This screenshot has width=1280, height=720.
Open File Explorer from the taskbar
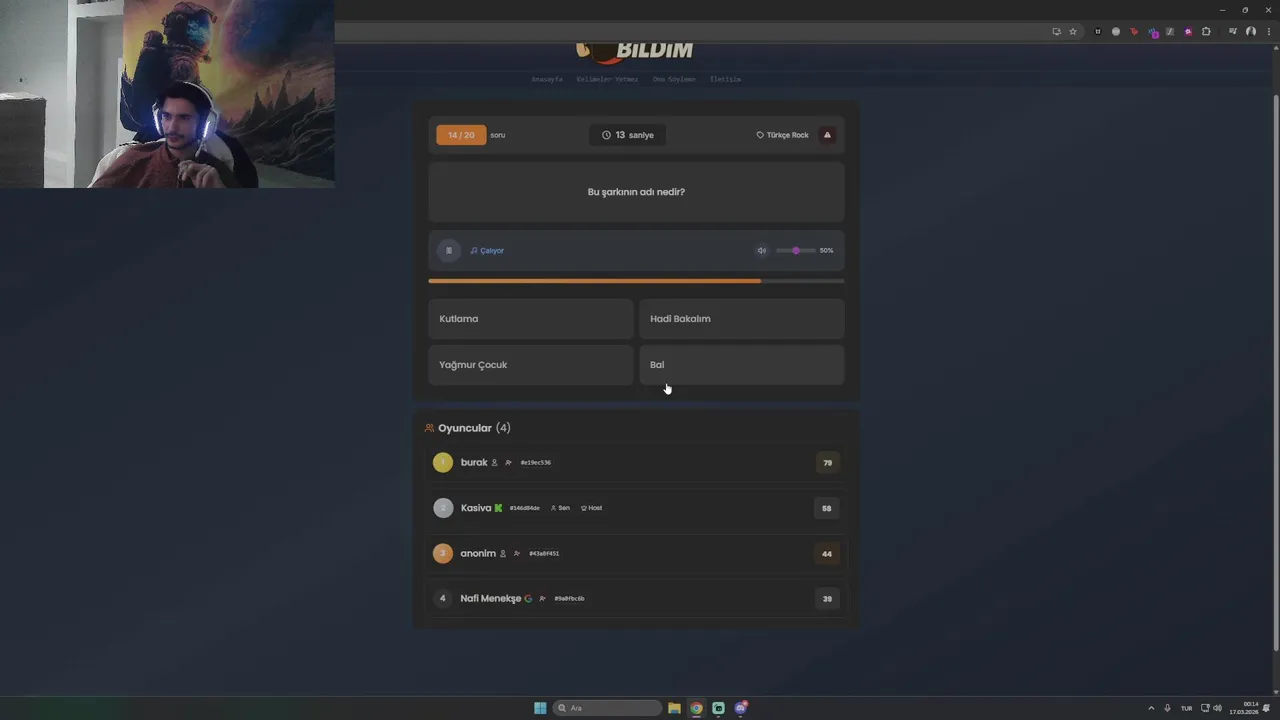pos(674,708)
